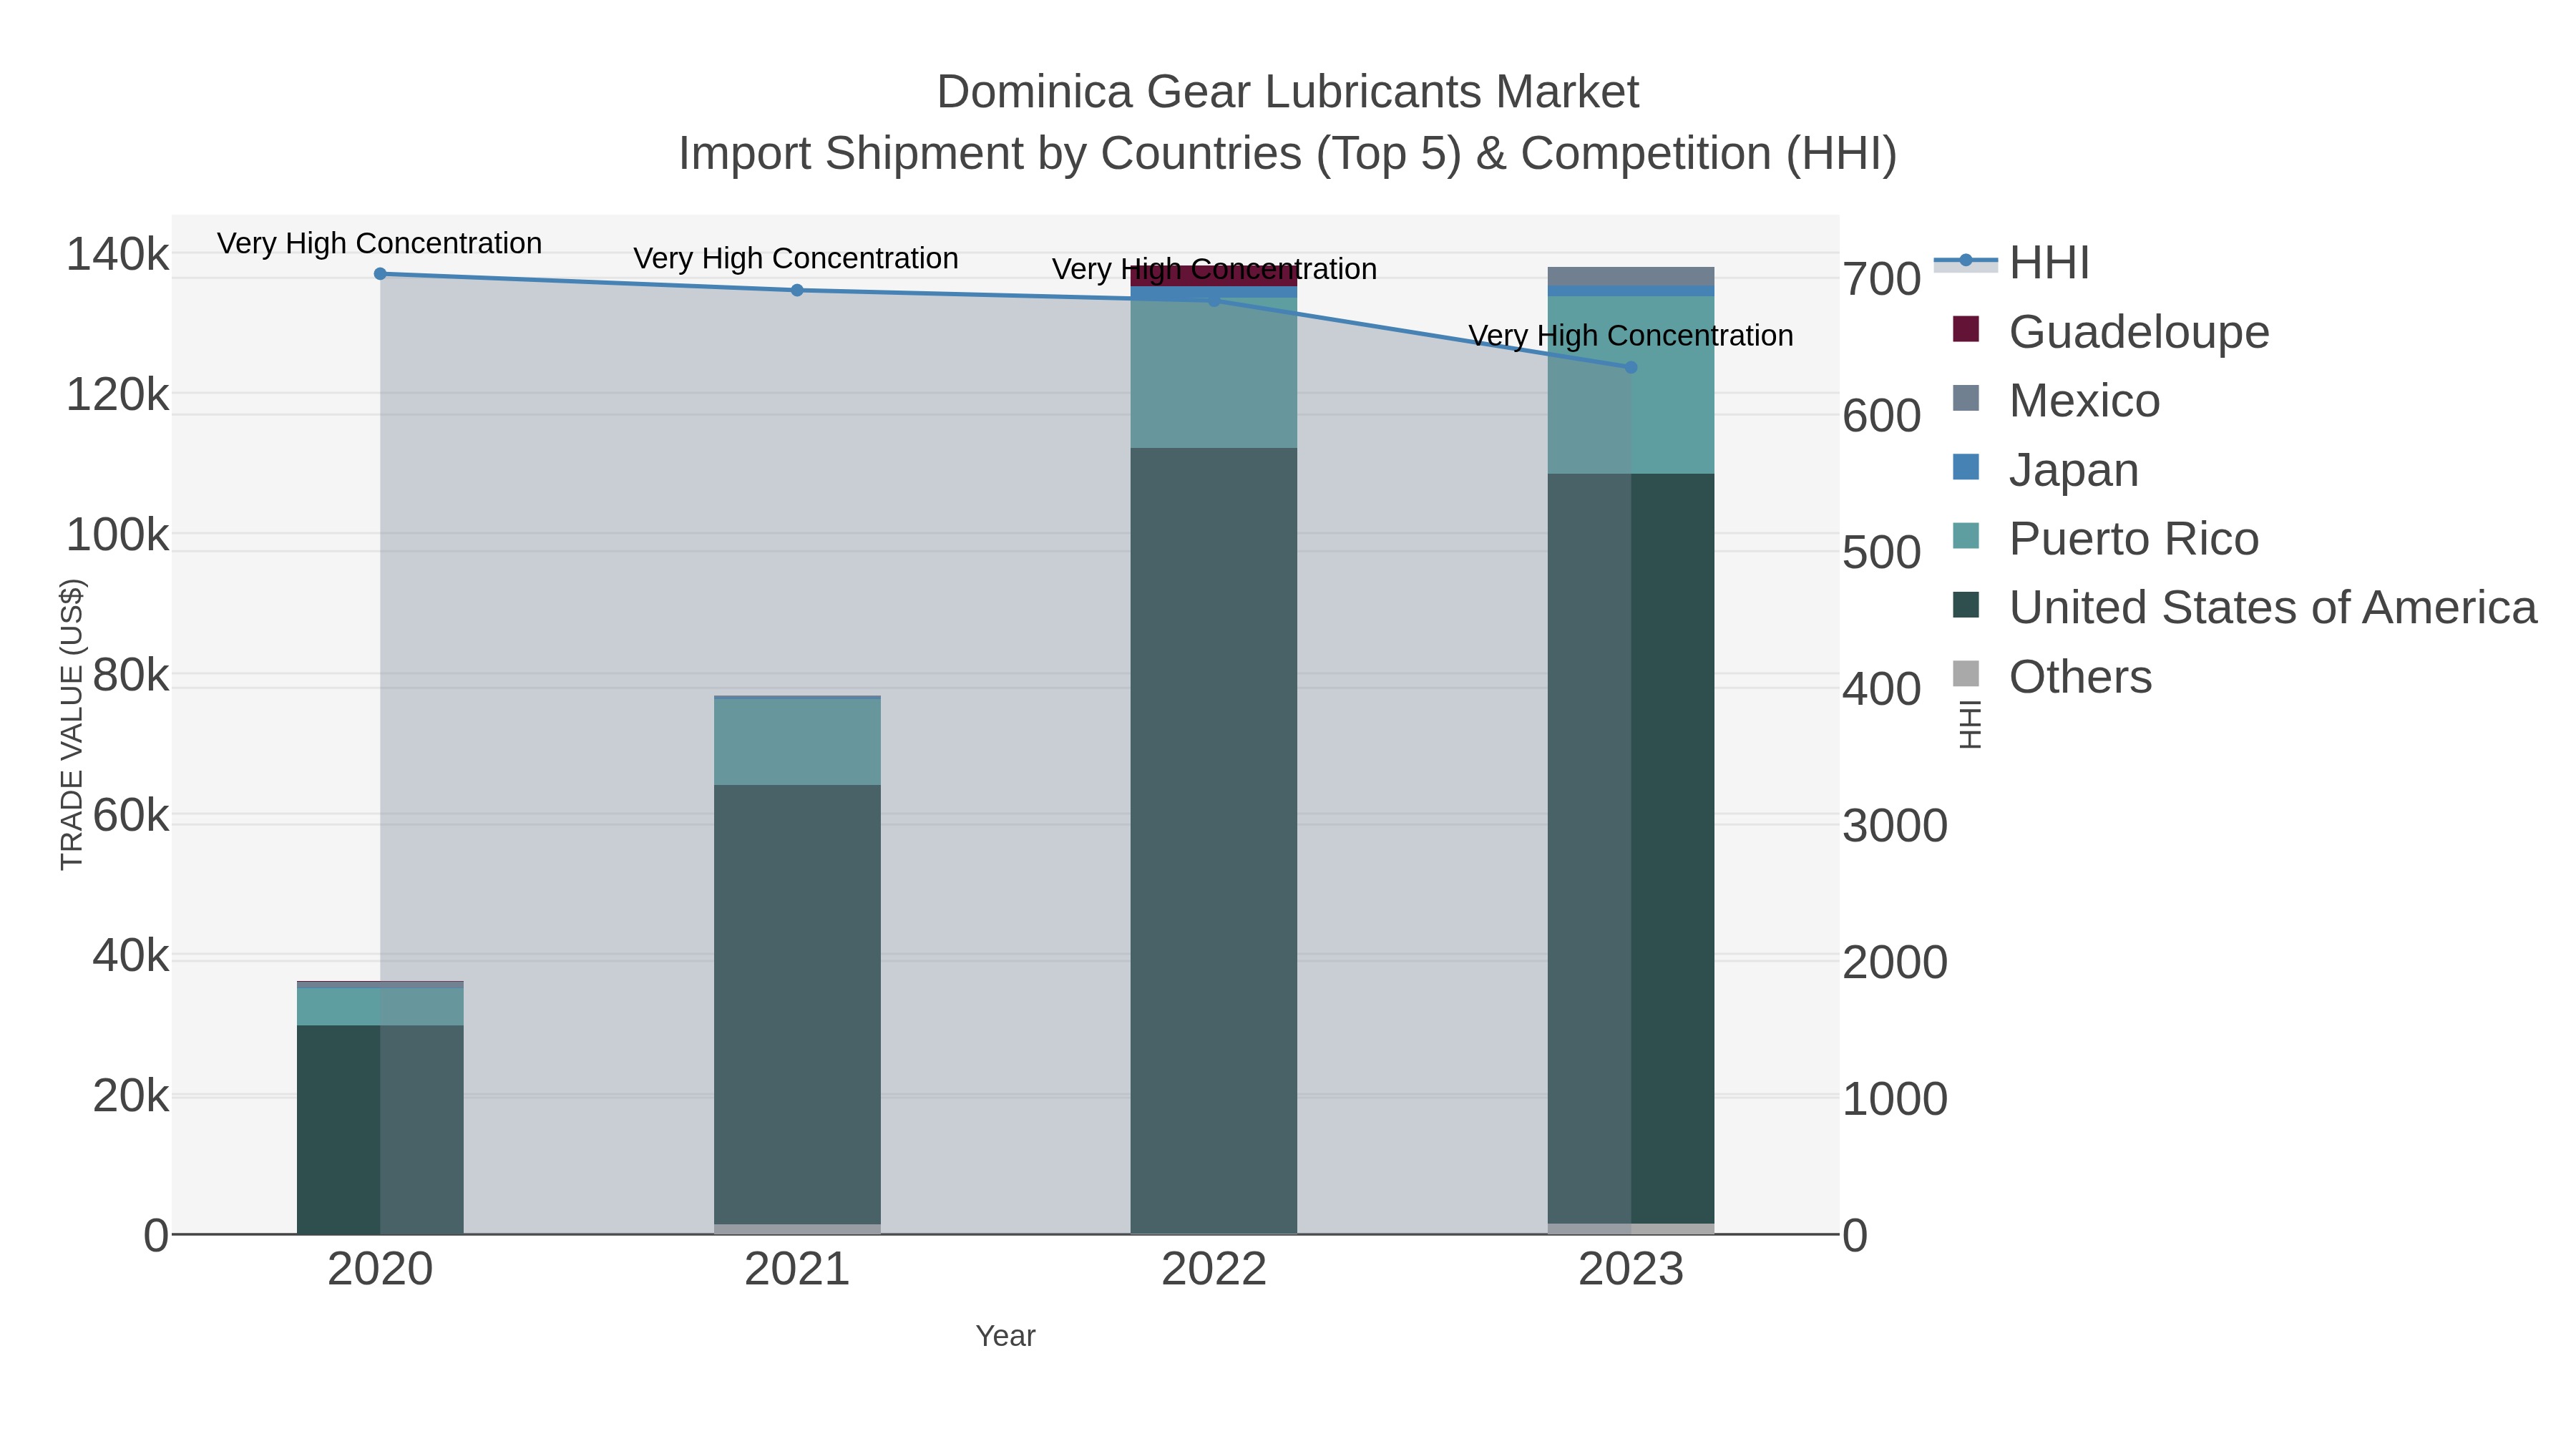Click the vertical HHI right axis title
The width and height of the screenshot is (2576, 1449).
pos(1969,724)
